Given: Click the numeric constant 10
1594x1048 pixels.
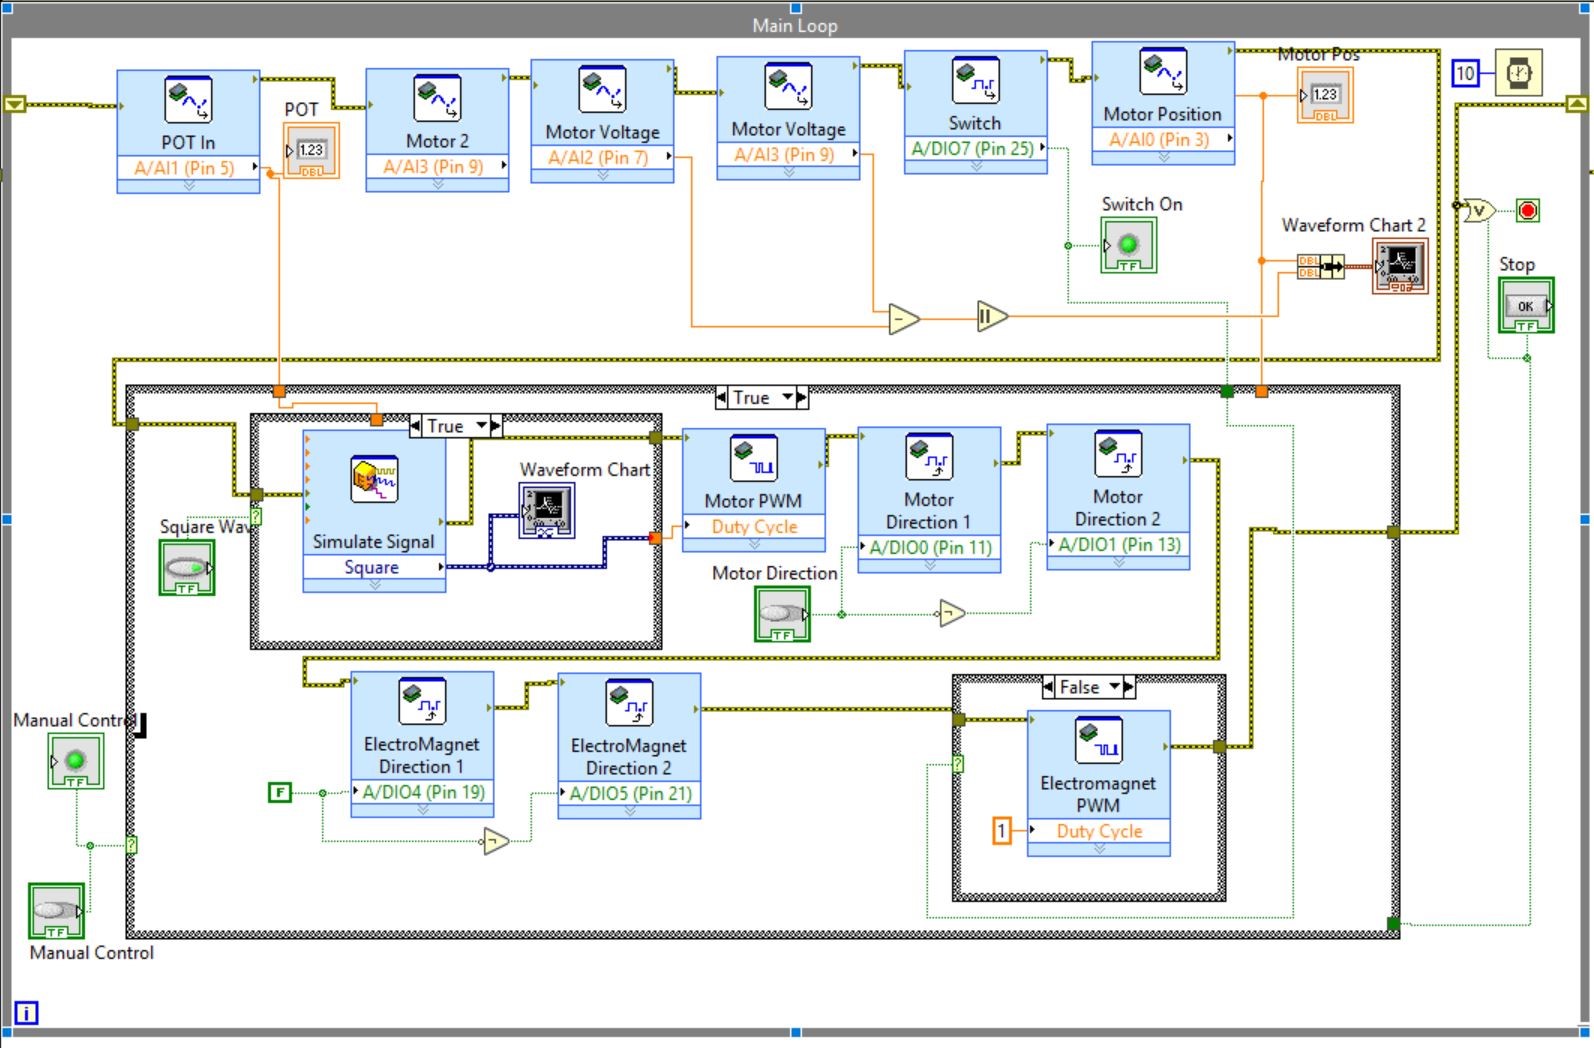Looking at the screenshot, I should coord(1465,73).
